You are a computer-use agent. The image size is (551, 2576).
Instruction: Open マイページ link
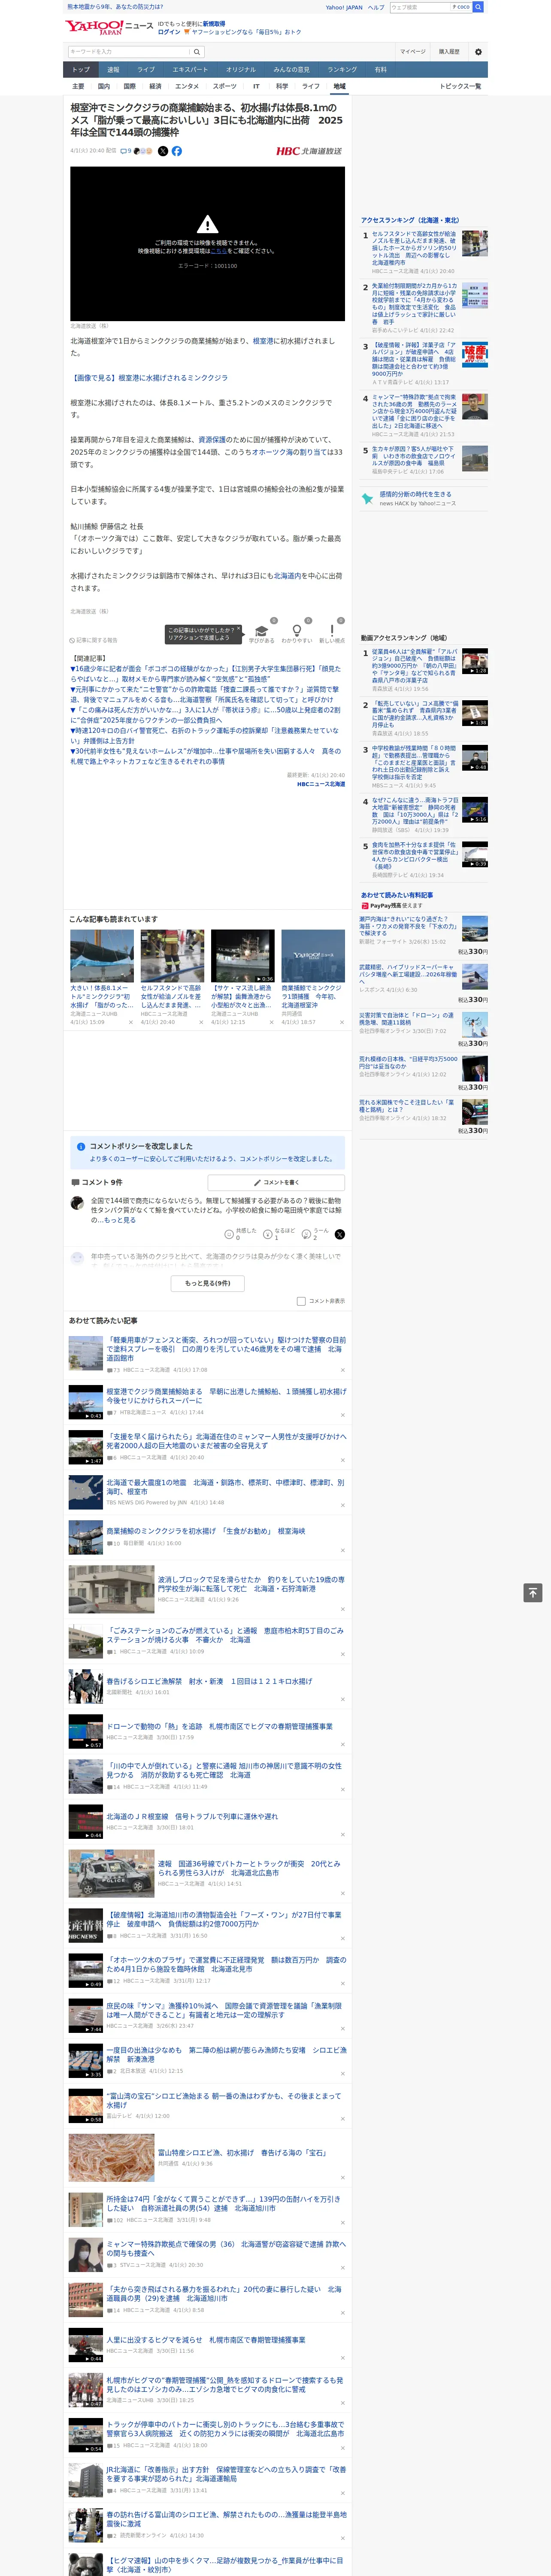click(x=413, y=52)
